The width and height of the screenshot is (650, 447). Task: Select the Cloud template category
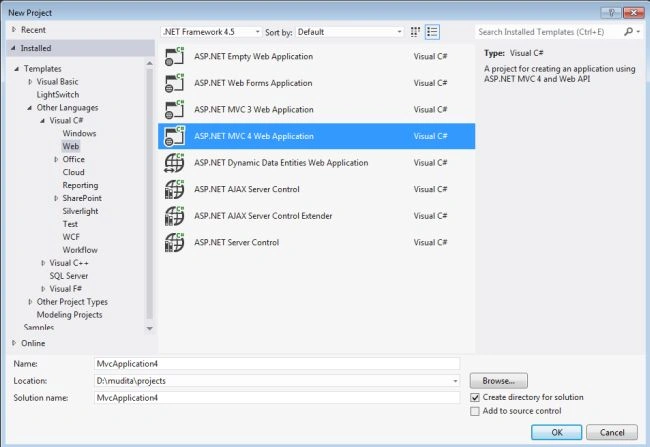[73, 172]
